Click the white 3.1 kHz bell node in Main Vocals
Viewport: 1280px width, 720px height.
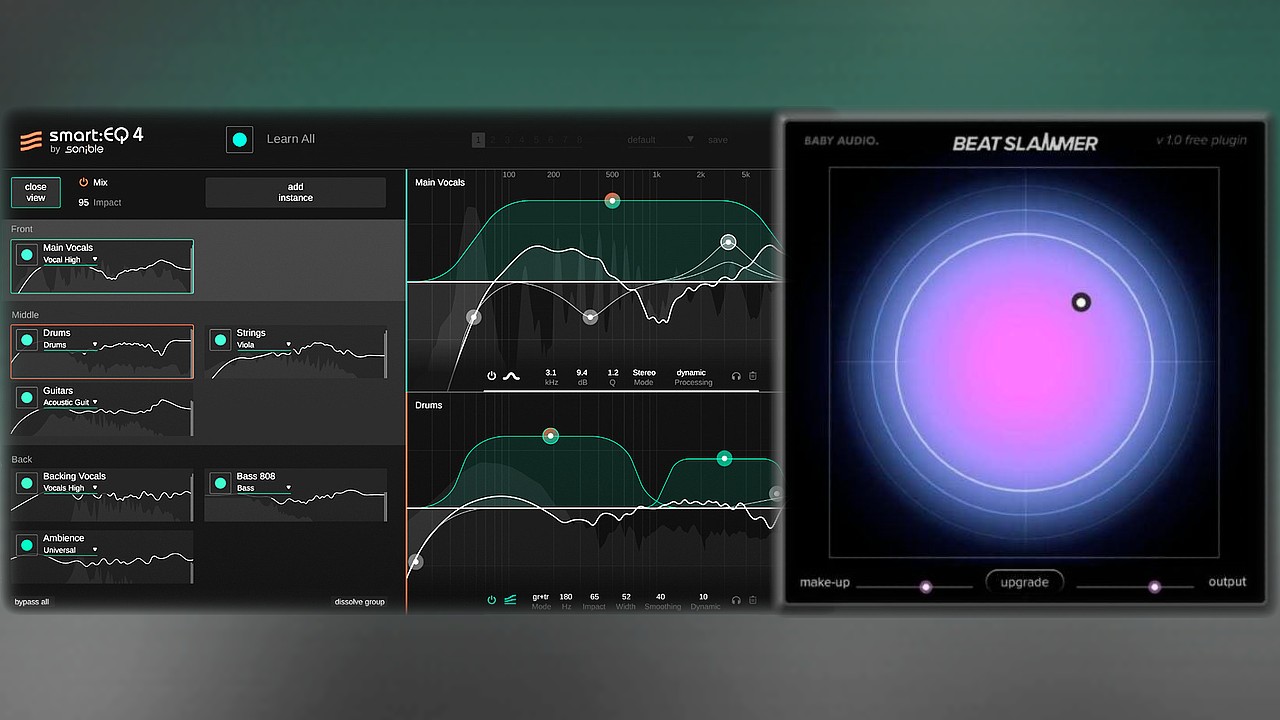coord(728,242)
